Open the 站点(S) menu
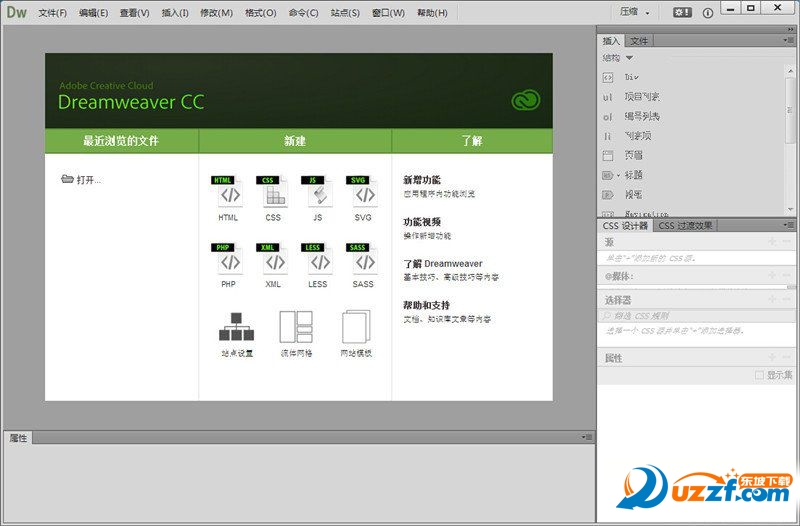The height and width of the screenshot is (526, 800). (x=345, y=13)
